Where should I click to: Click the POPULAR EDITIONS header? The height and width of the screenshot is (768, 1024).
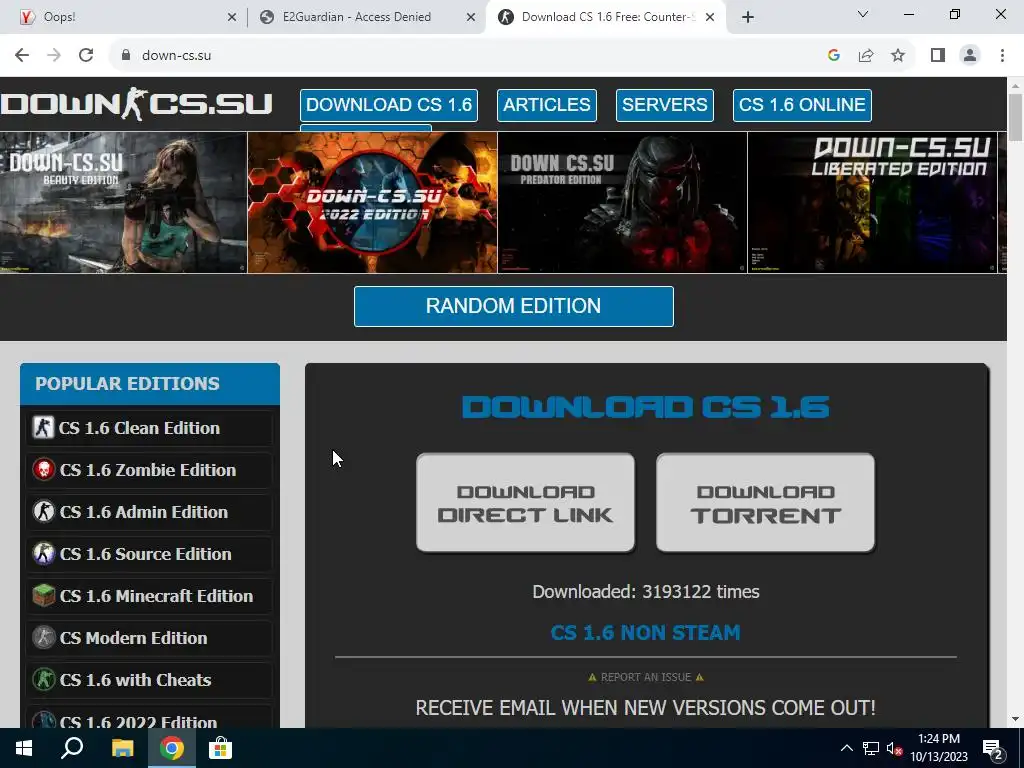click(x=150, y=384)
